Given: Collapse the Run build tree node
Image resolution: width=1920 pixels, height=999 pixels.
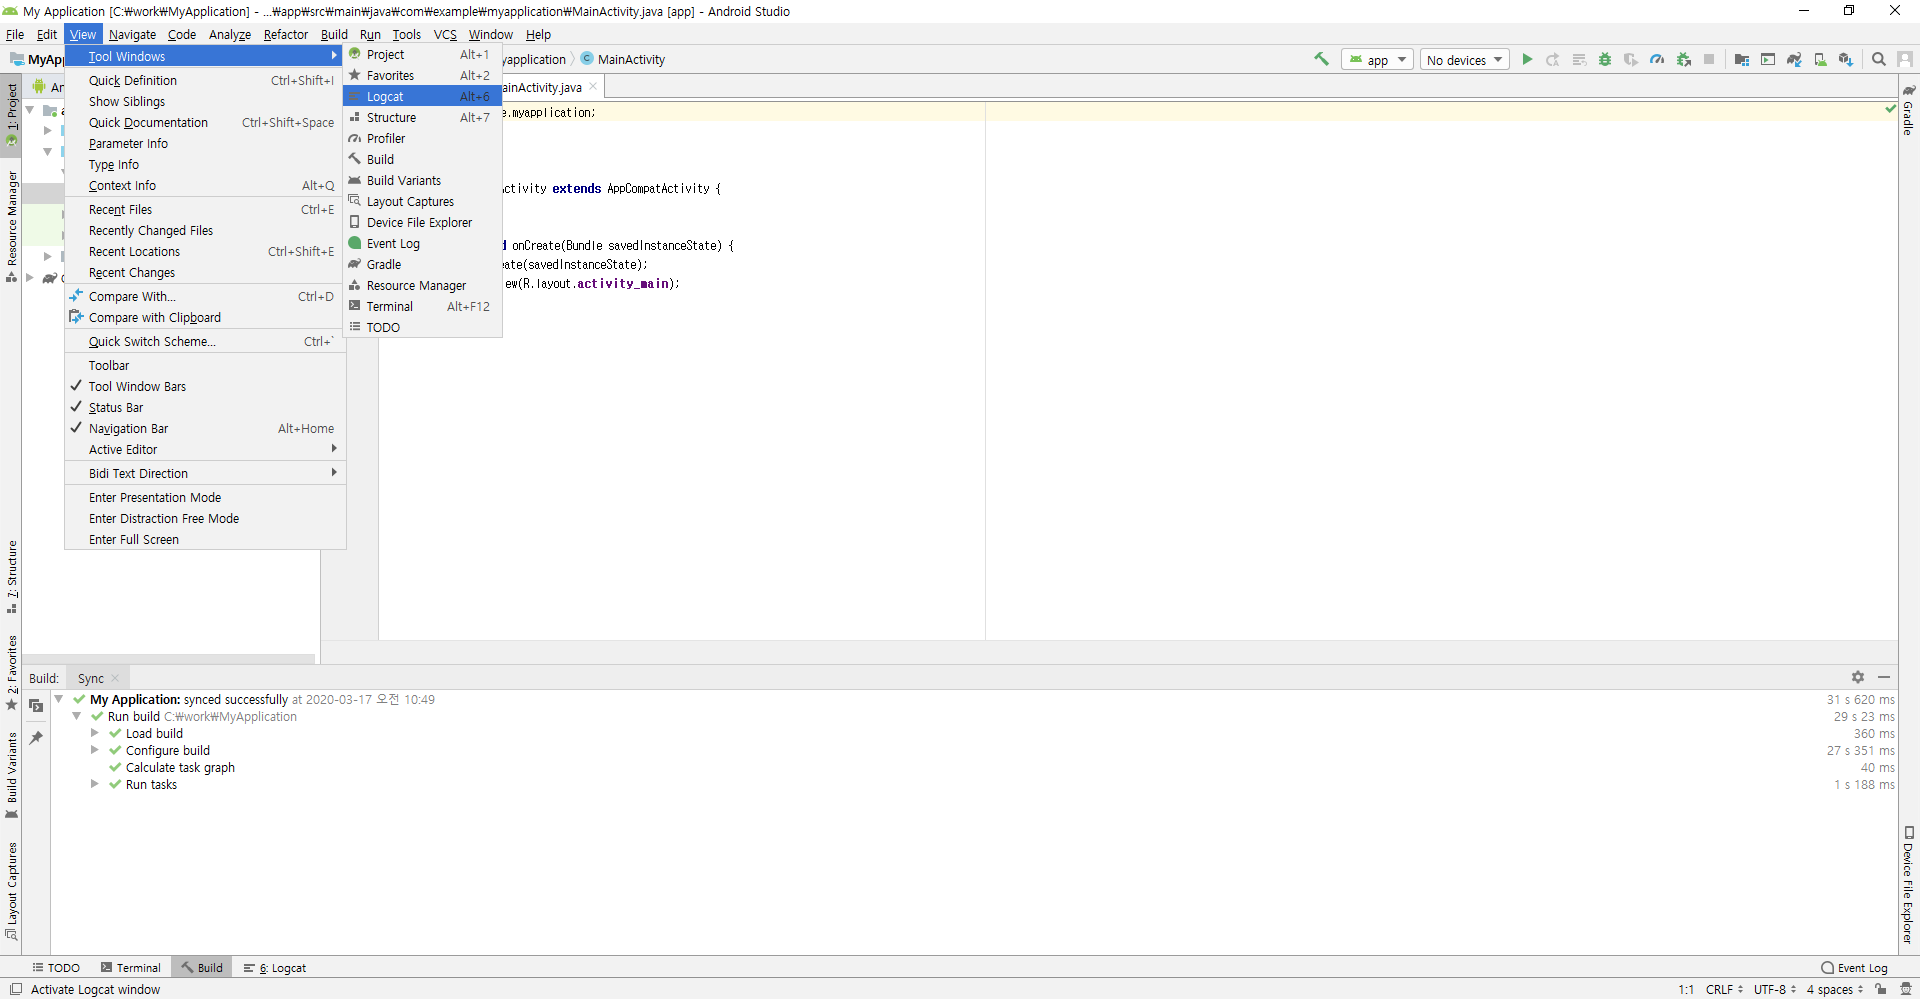Looking at the screenshot, I should tap(77, 716).
